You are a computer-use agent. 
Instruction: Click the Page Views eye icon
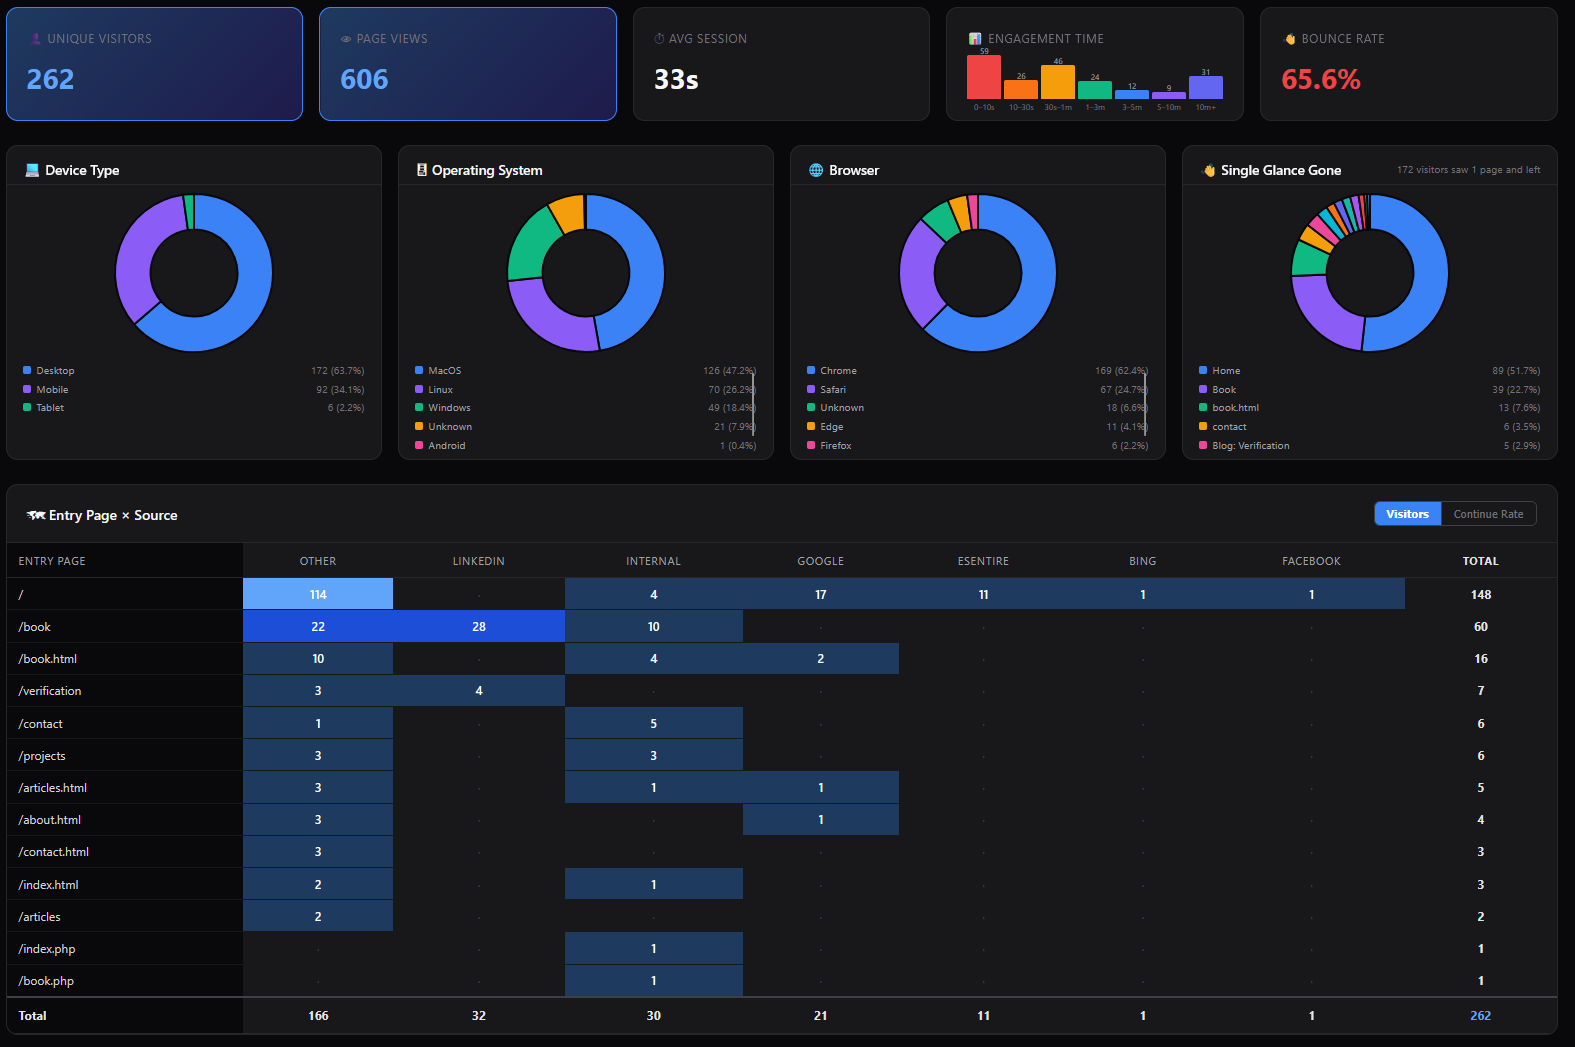346,39
